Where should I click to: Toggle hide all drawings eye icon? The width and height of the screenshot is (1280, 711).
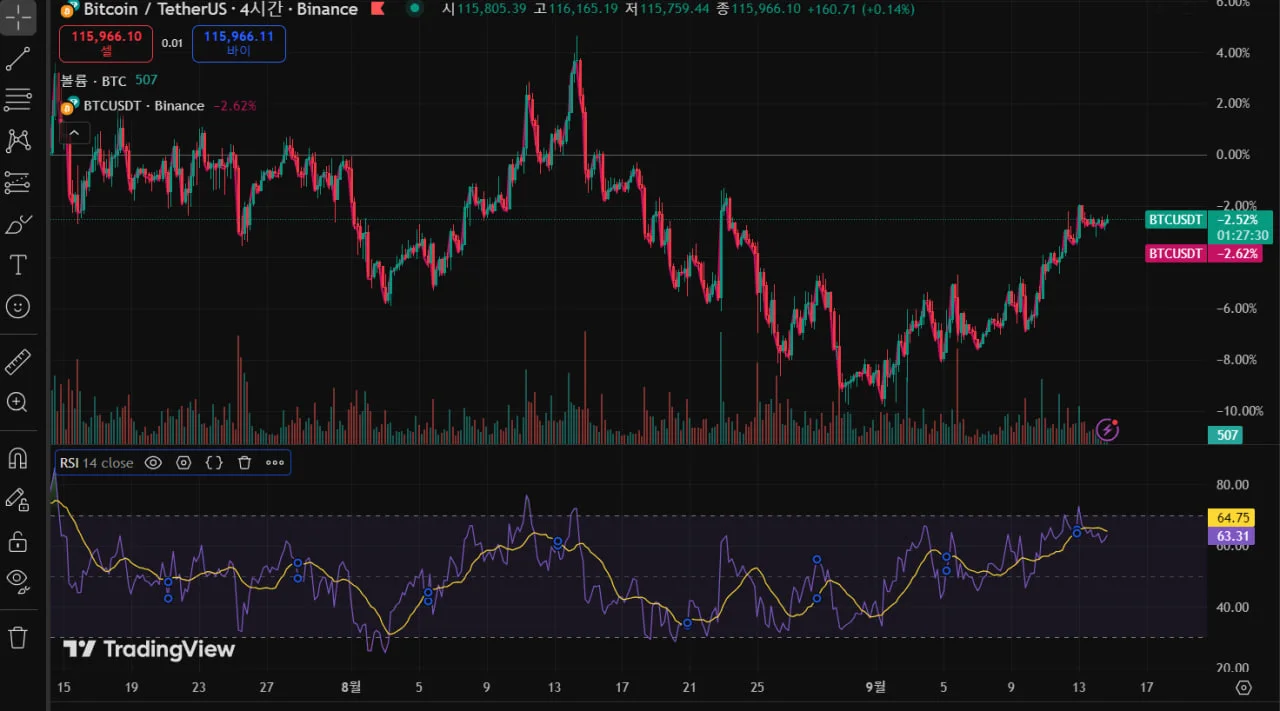18,579
